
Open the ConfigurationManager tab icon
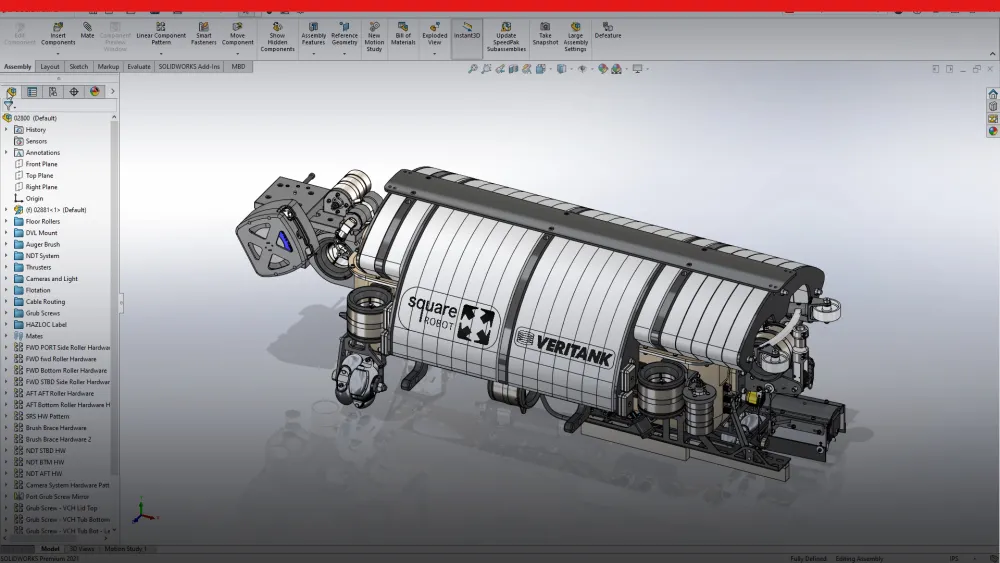pos(53,92)
